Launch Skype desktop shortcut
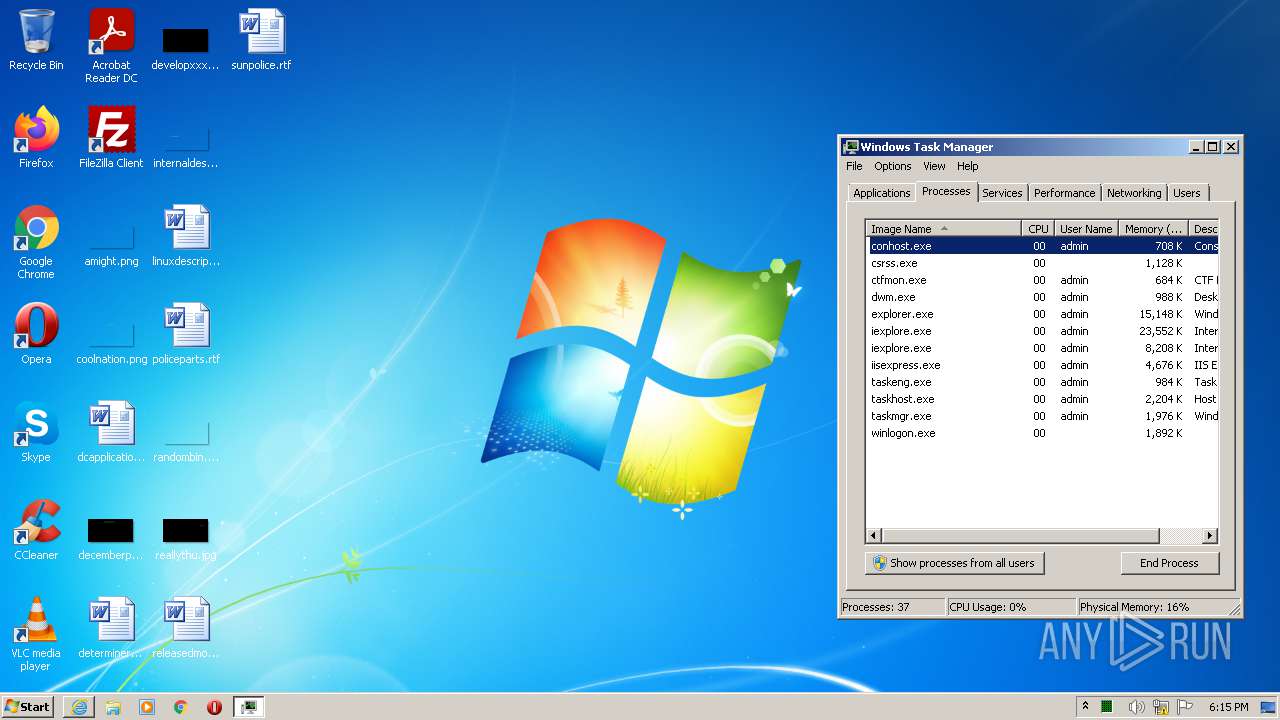The image size is (1280, 720). click(36, 432)
